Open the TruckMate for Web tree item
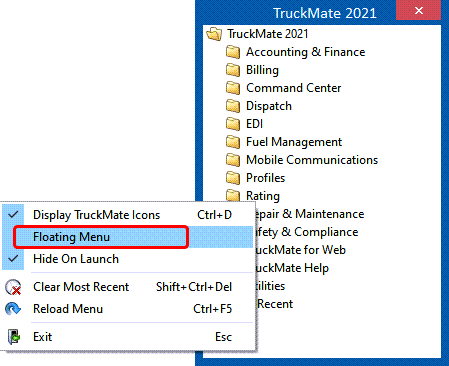 (300, 250)
